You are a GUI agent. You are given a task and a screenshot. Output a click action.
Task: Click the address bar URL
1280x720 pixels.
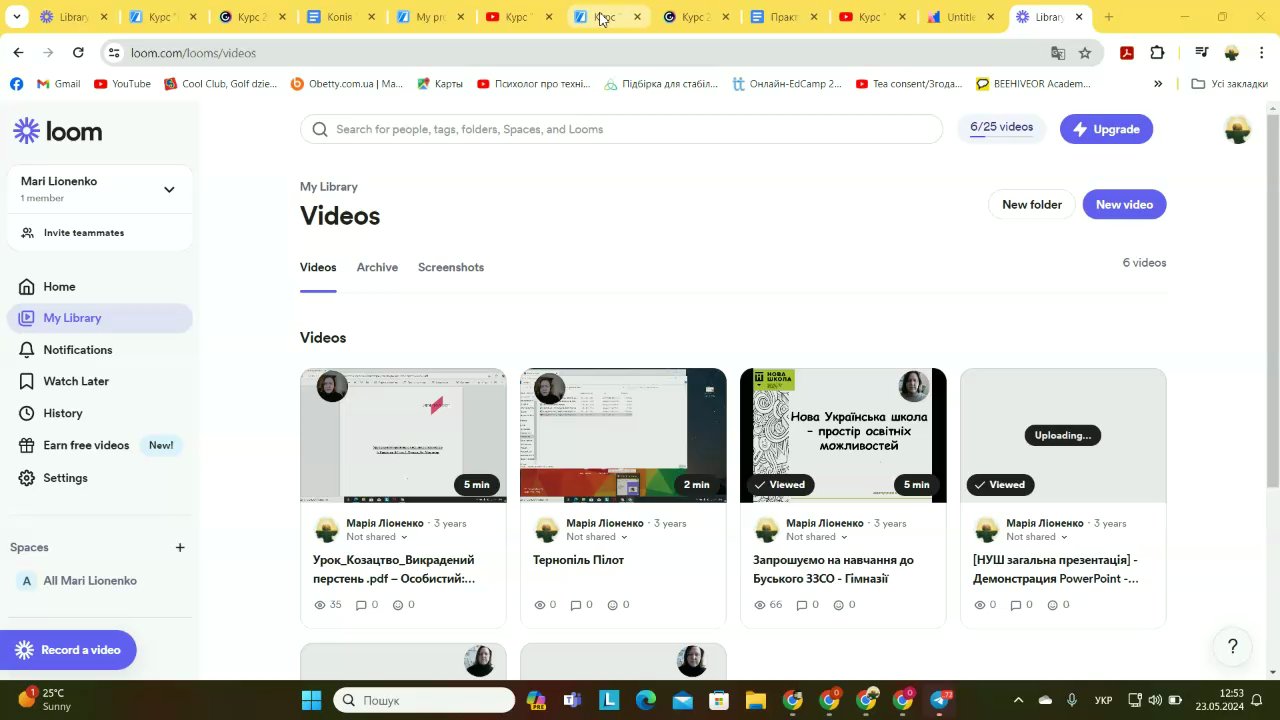(193, 53)
